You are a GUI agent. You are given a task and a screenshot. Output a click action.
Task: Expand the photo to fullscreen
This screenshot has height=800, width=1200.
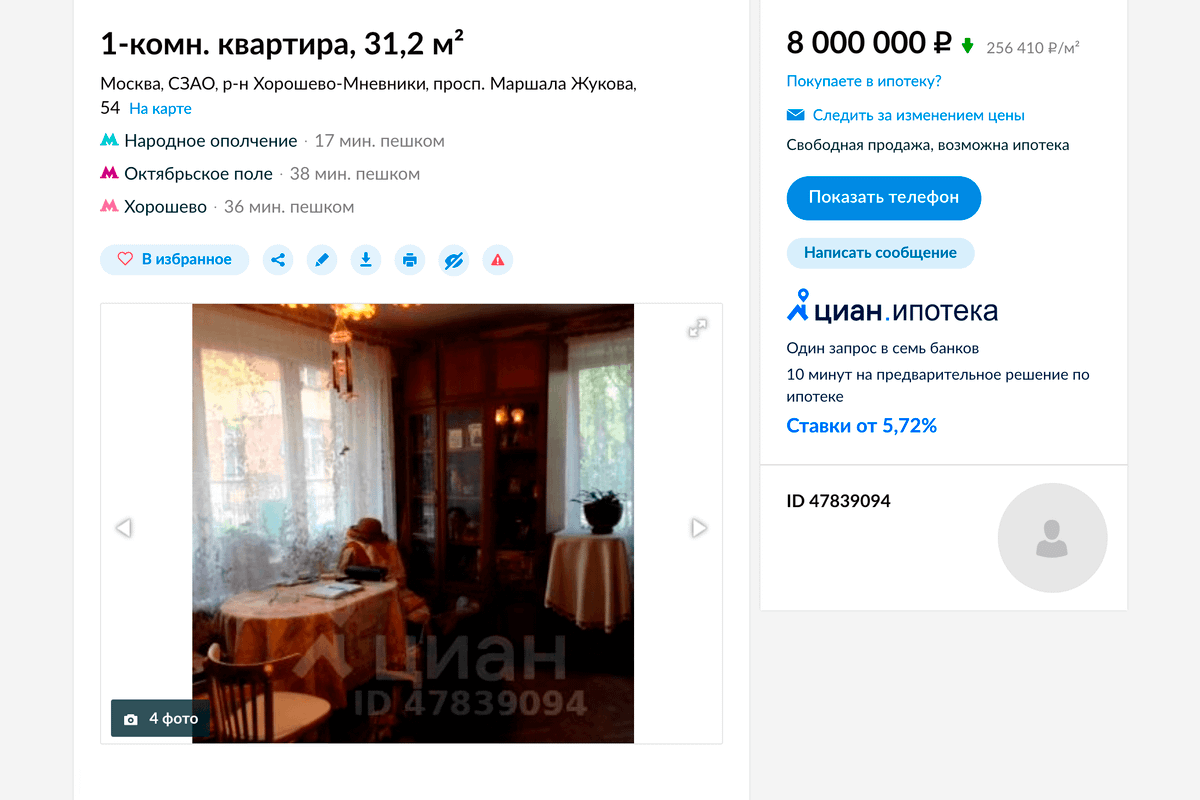point(698,328)
